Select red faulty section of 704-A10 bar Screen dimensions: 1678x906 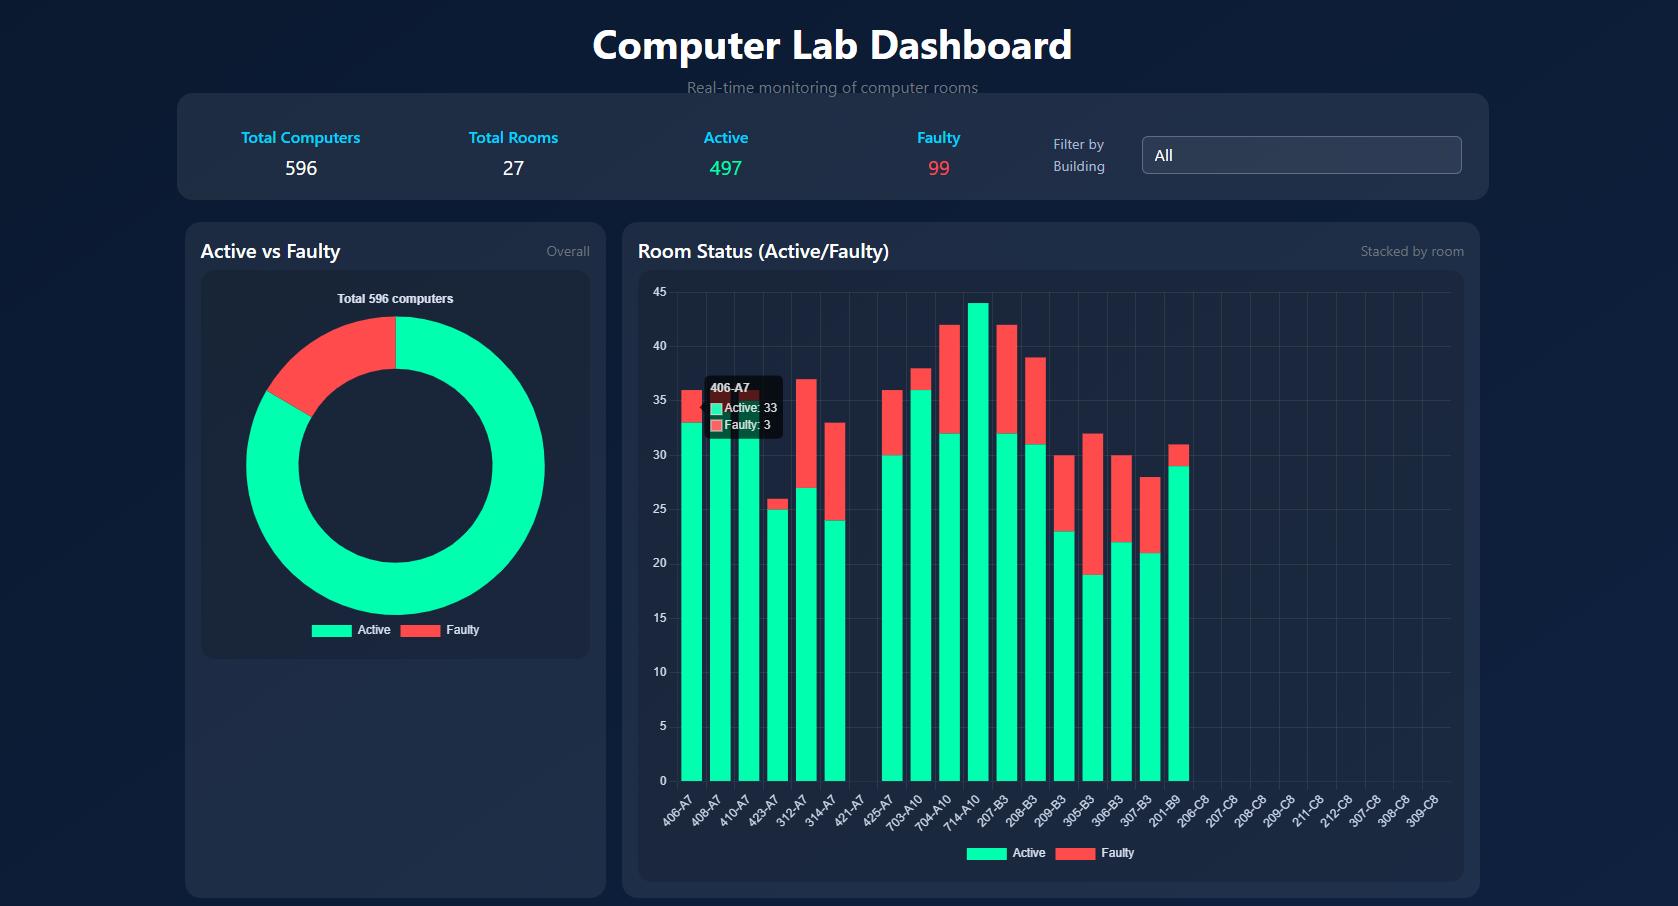tap(949, 378)
